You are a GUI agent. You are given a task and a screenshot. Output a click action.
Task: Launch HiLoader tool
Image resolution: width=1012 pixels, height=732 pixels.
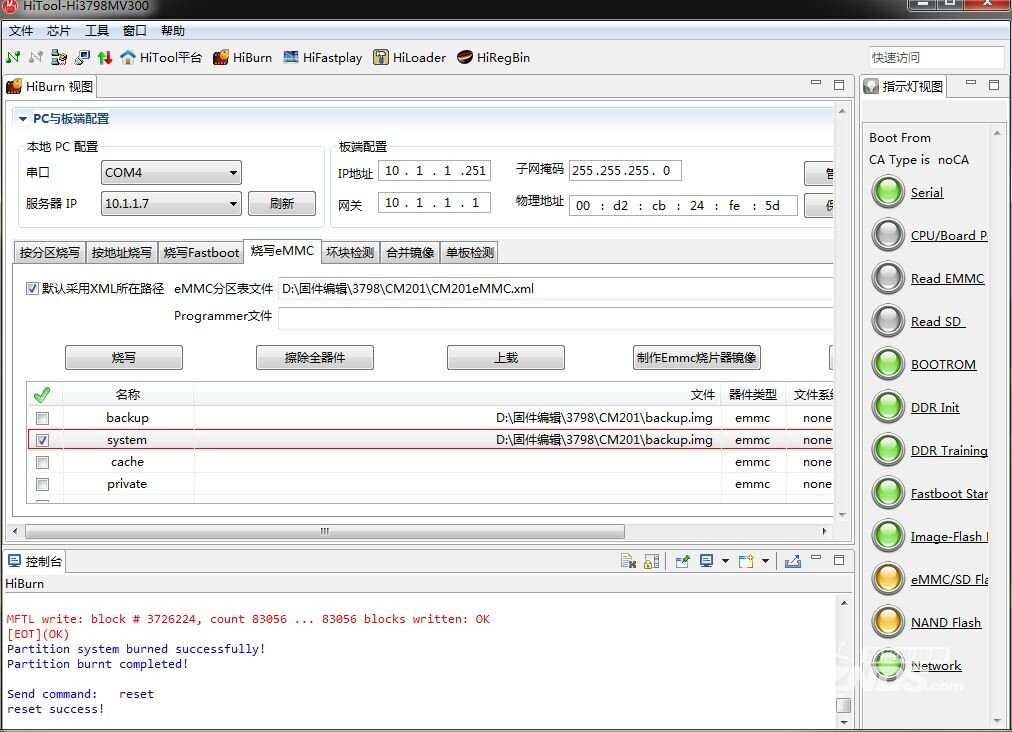pyautogui.click(x=410, y=57)
